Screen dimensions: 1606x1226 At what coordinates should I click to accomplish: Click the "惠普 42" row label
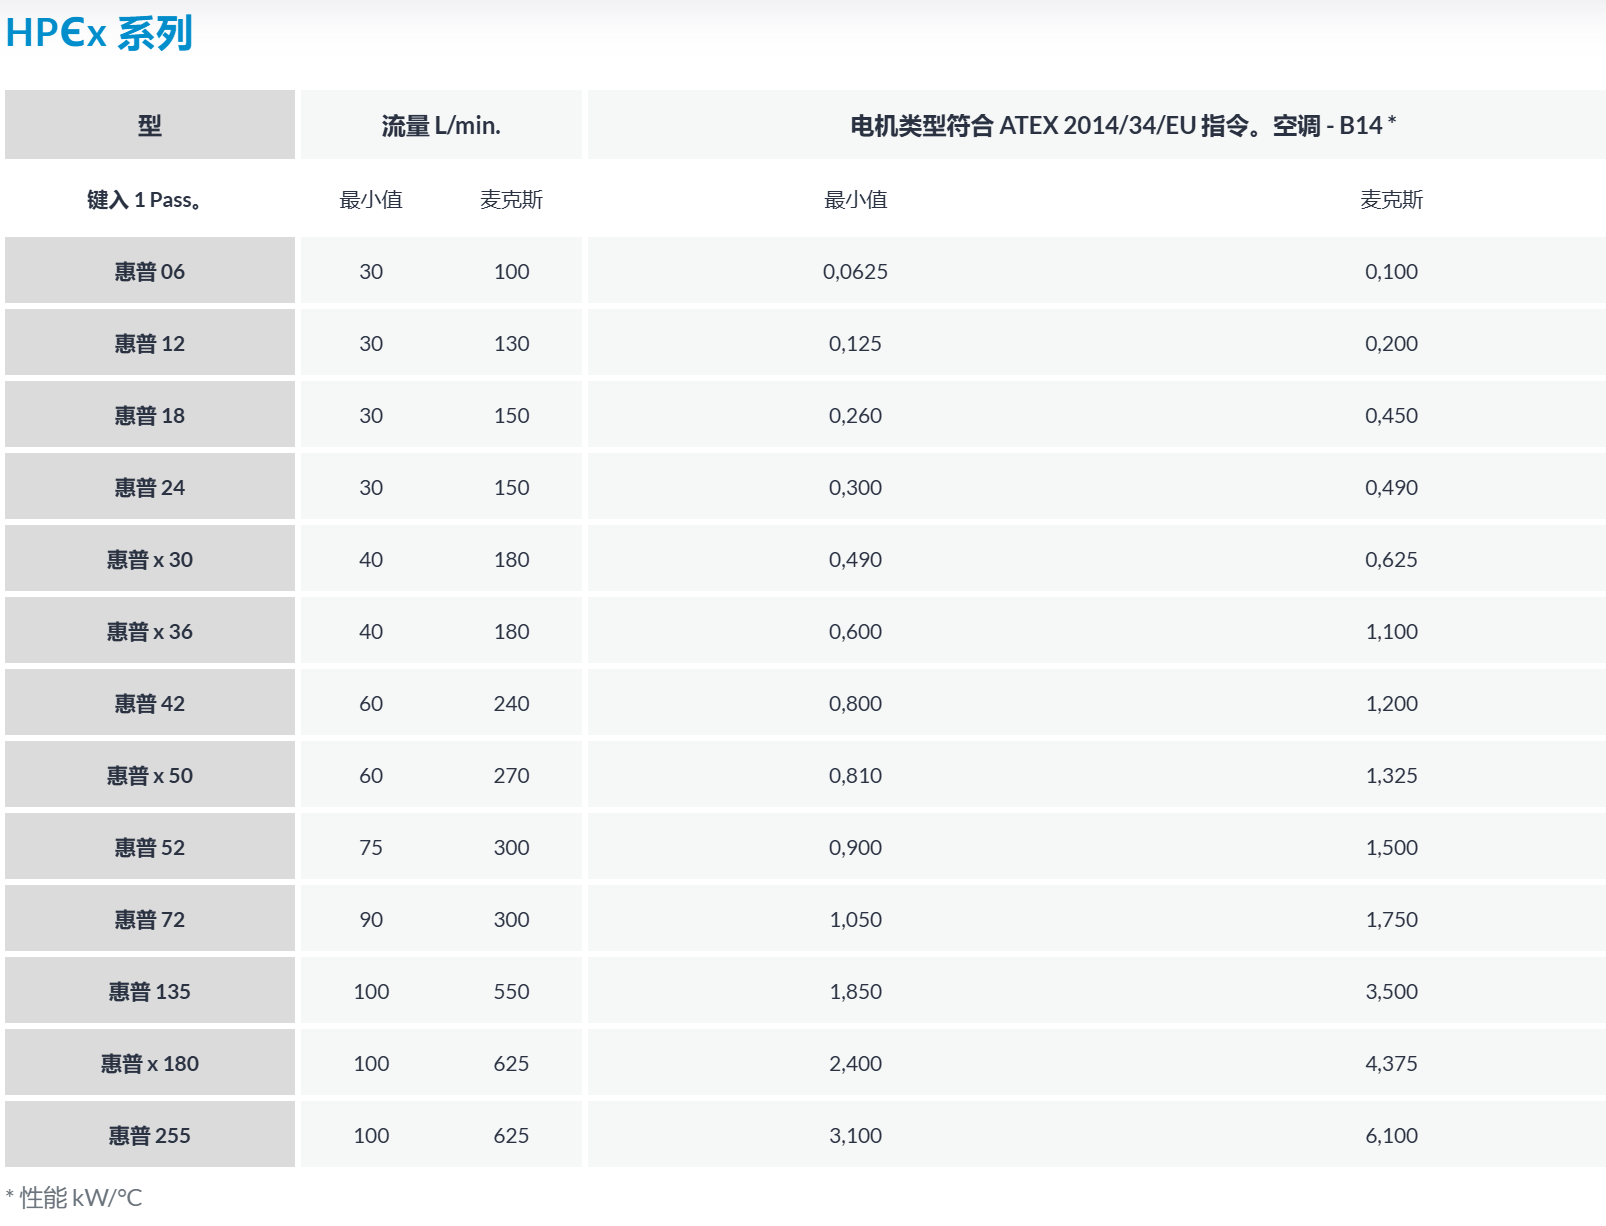pyautogui.click(x=150, y=703)
